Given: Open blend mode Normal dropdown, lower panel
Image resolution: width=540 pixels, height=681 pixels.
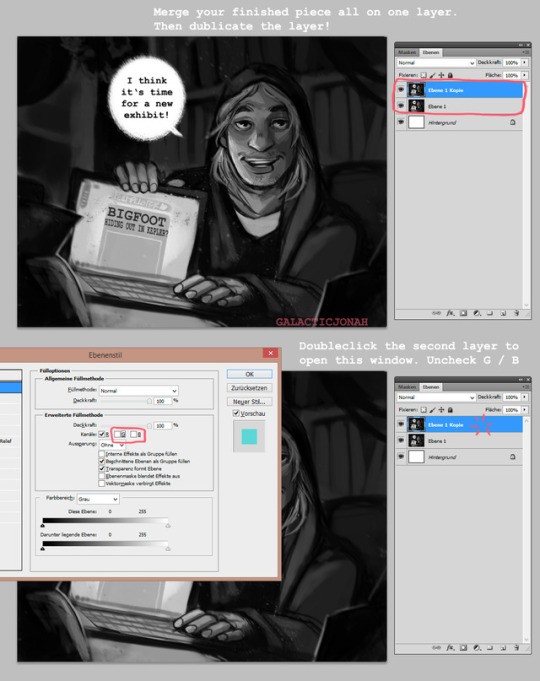Looking at the screenshot, I should (436, 397).
